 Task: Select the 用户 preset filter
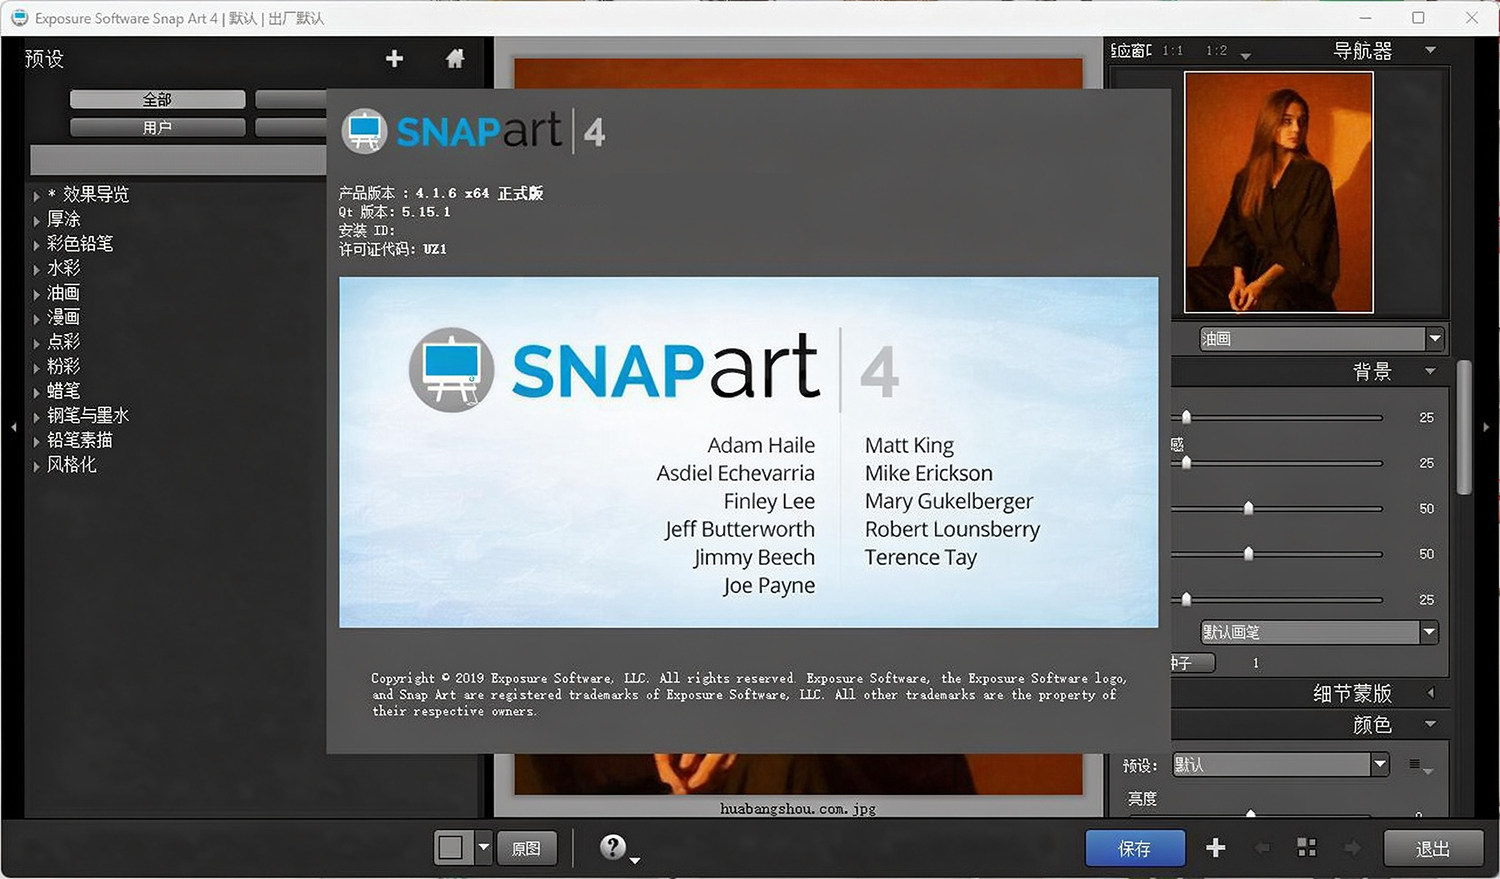[x=157, y=127]
